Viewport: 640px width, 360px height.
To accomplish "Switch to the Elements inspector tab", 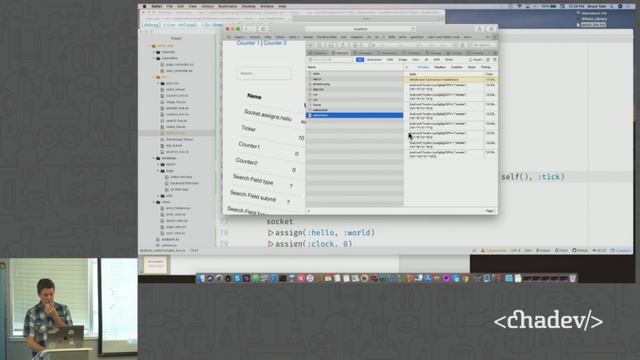I will (318, 53).
